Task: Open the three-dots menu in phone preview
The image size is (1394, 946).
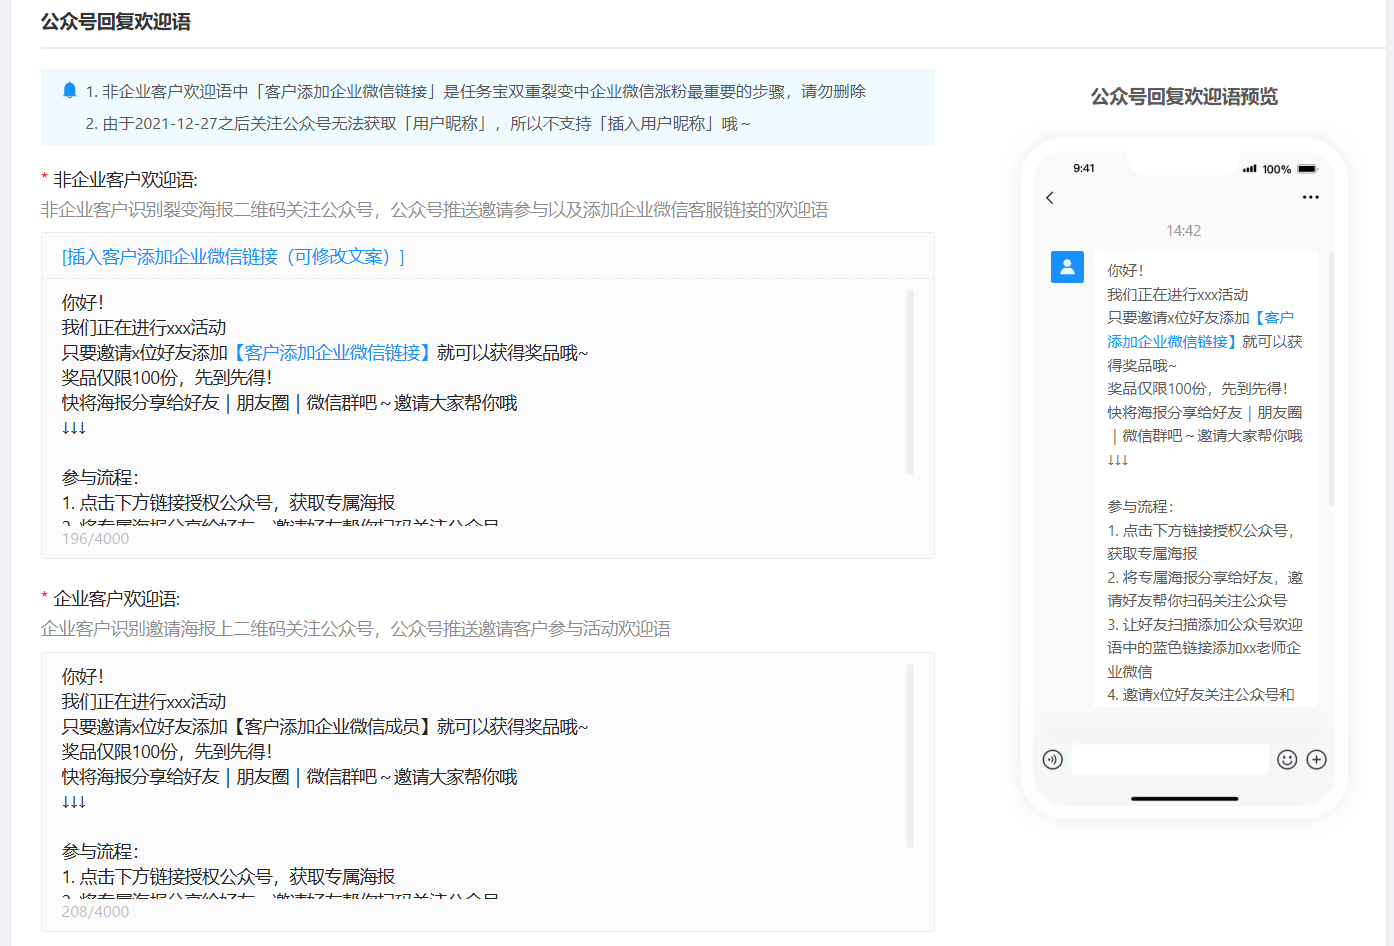Action: tap(1310, 197)
